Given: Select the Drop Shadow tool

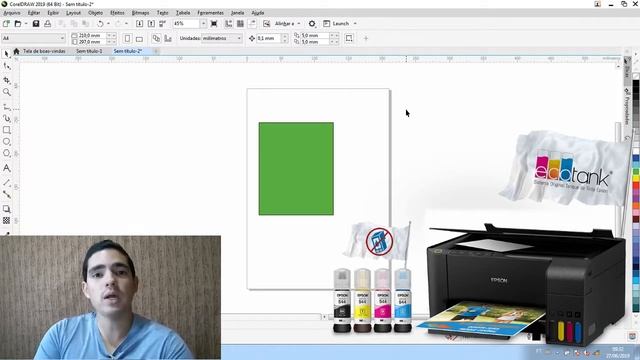Looking at the screenshot, I should tap(7, 209).
